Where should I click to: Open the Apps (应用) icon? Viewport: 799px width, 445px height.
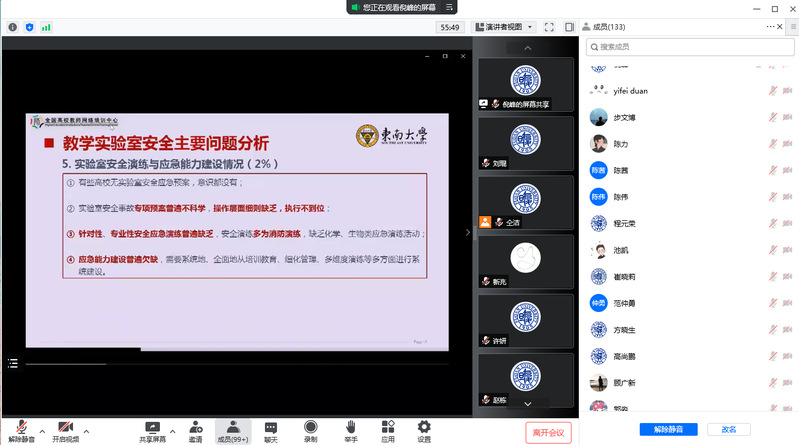coord(388,430)
